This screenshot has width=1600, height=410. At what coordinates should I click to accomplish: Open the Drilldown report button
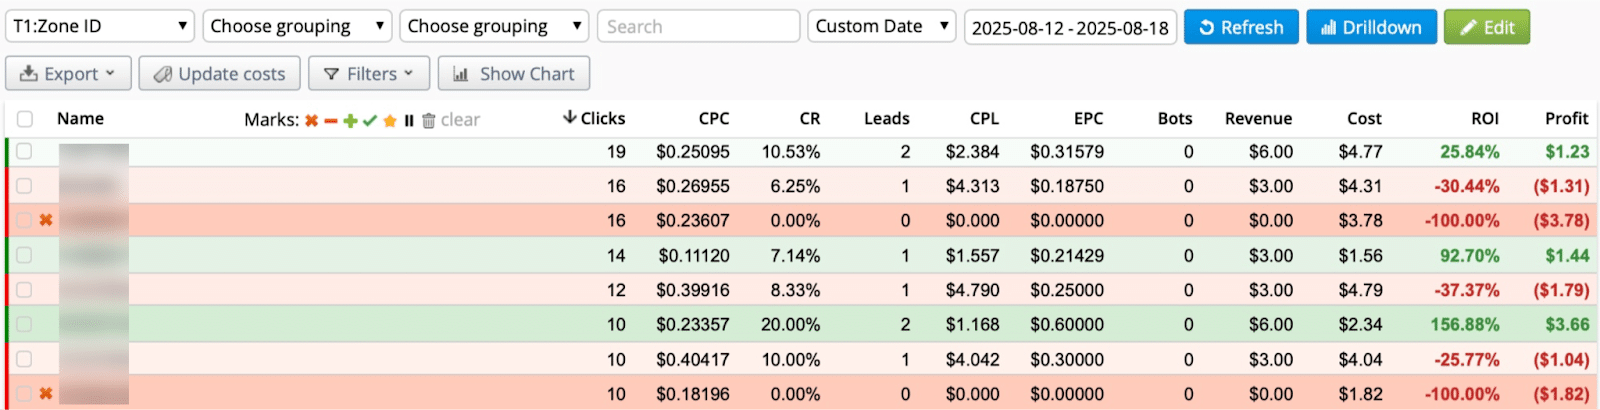1371,27
